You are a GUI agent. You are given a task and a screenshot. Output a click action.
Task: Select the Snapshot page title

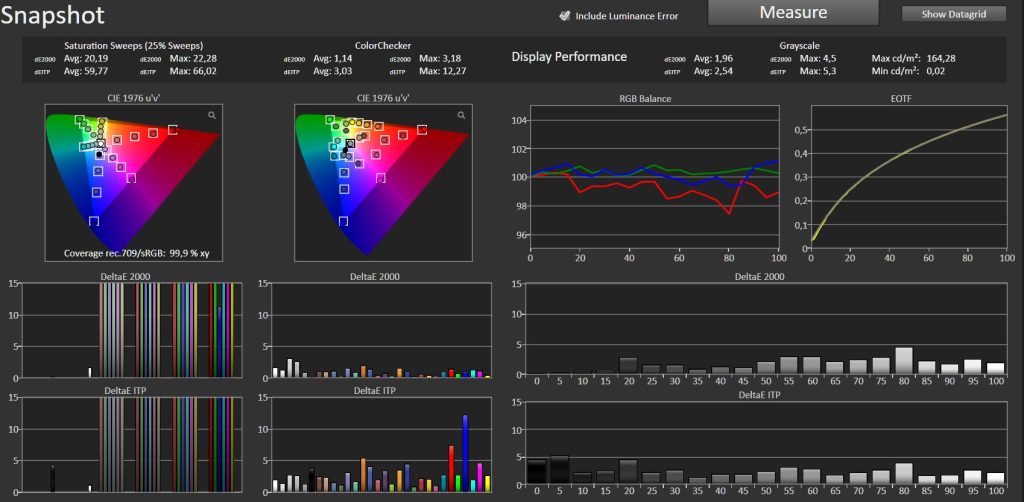52,14
